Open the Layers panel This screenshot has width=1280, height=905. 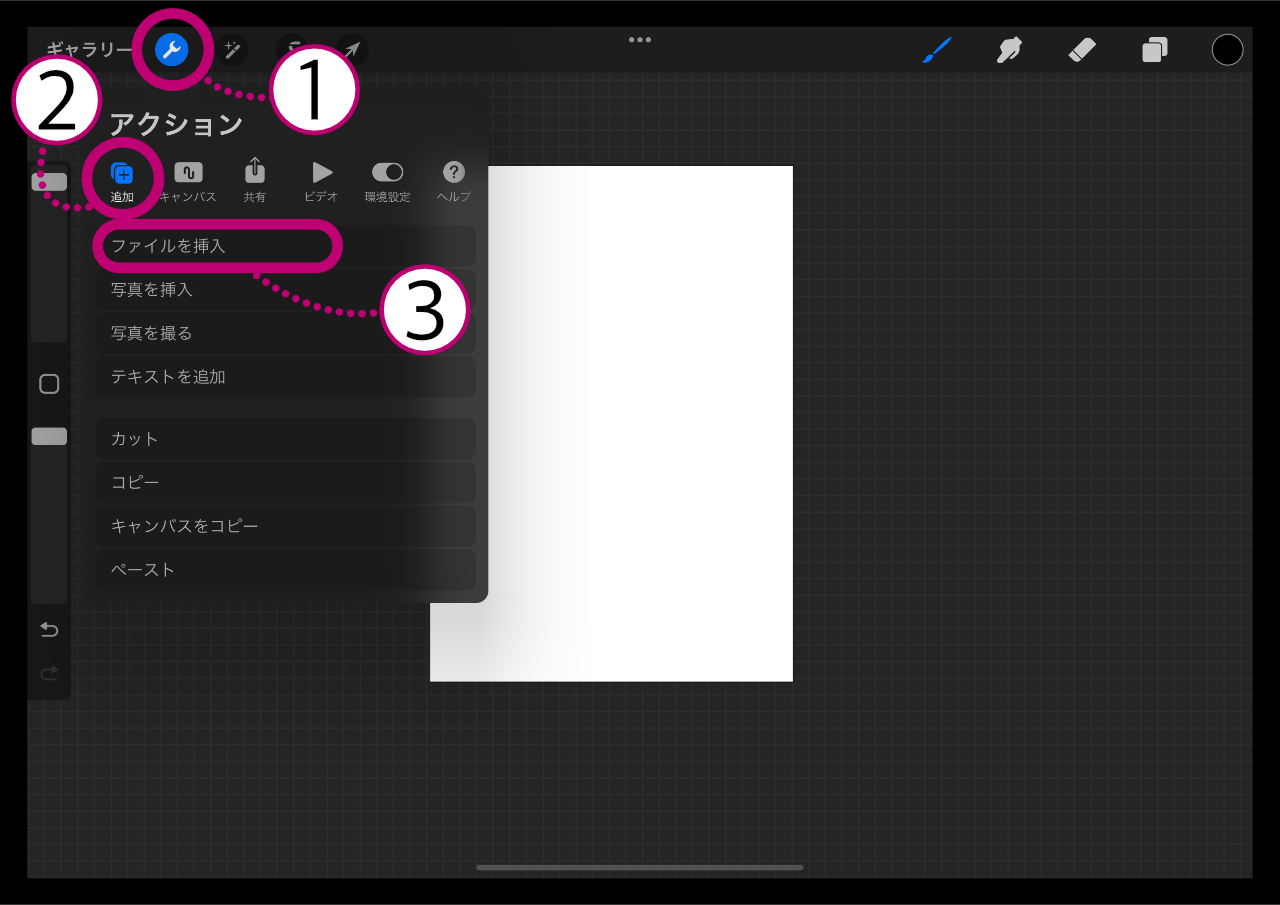click(1155, 50)
